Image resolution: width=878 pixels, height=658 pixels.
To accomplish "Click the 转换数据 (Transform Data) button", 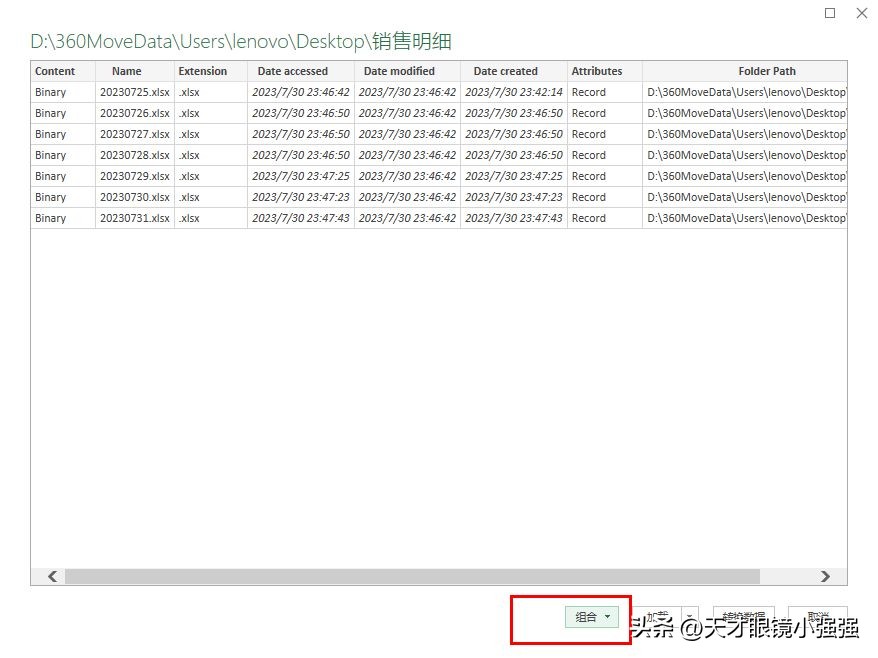I will pos(743,617).
